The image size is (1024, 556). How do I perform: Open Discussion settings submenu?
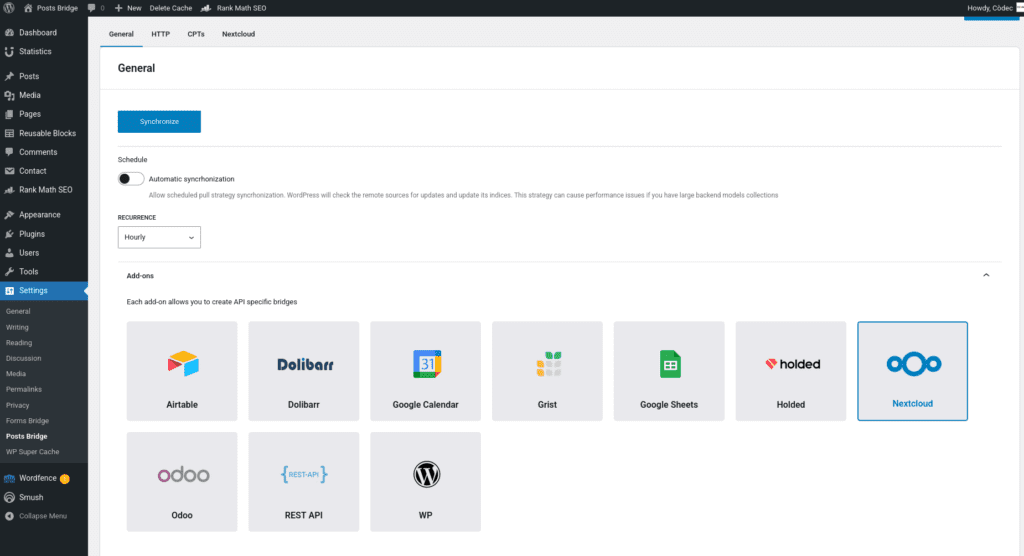pos(24,359)
